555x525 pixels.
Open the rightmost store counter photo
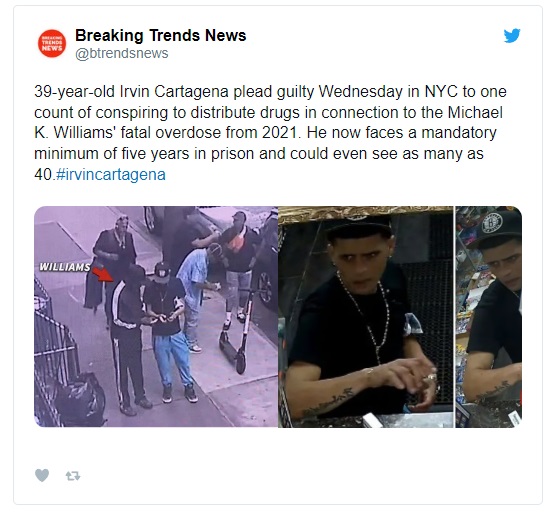coord(488,316)
